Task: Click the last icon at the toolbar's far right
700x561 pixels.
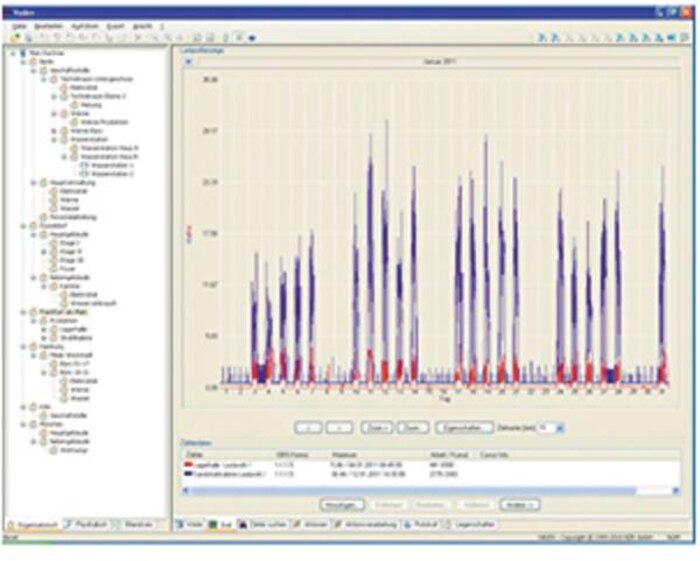Action: pyautogui.click(x=684, y=38)
